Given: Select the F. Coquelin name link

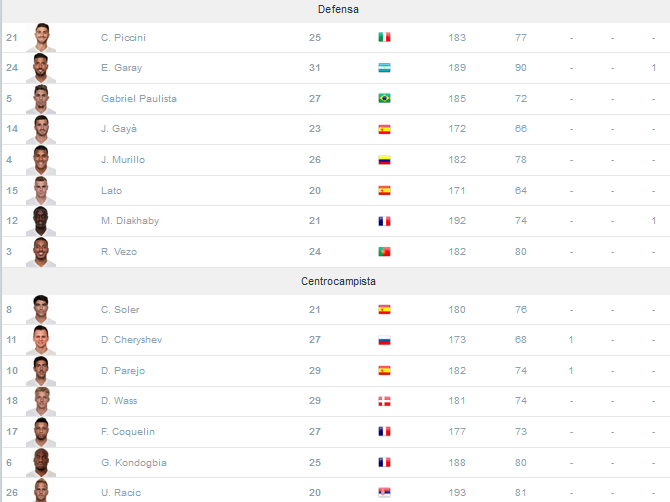Looking at the screenshot, I should [128, 432].
